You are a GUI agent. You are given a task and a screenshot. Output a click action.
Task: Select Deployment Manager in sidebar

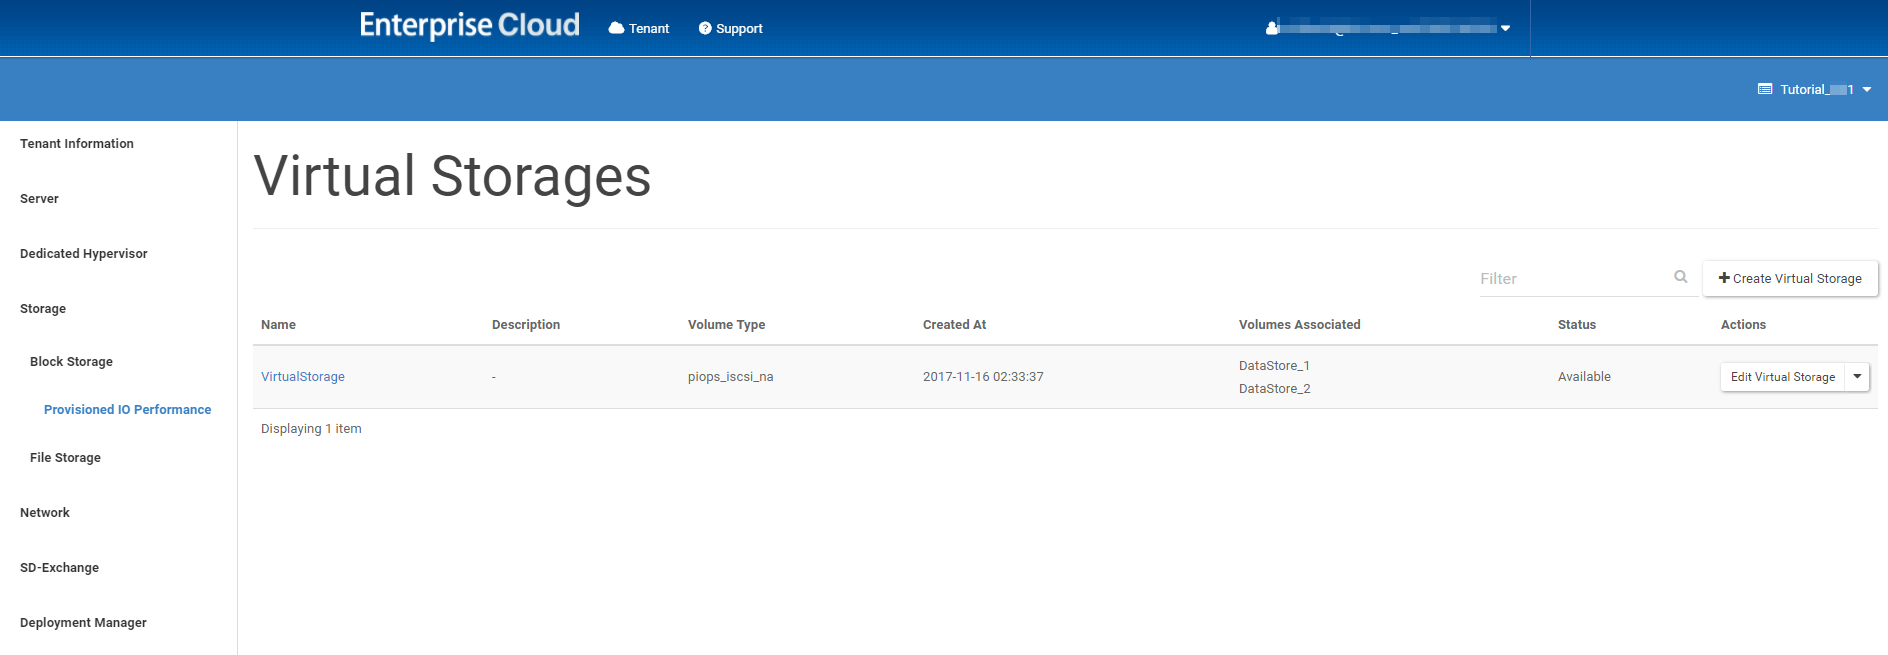click(x=83, y=623)
